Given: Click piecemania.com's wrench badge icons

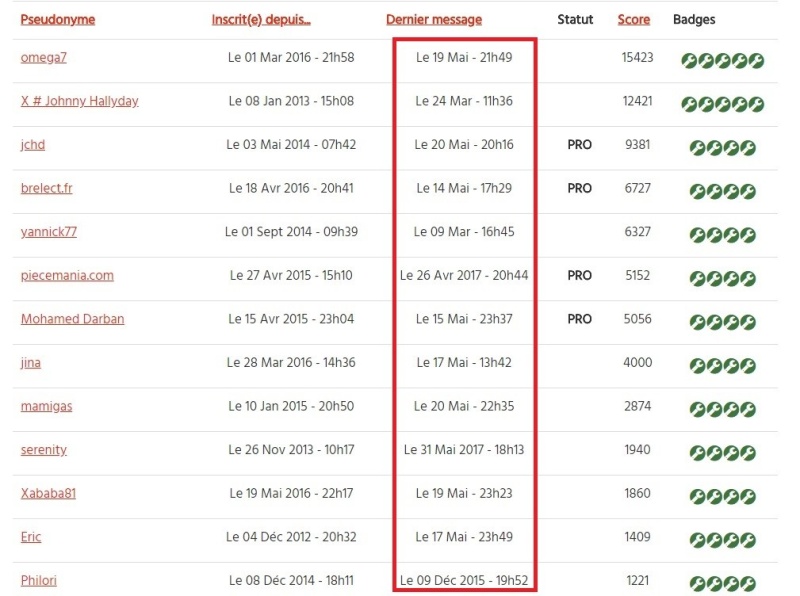Looking at the screenshot, I should [x=722, y=279].
